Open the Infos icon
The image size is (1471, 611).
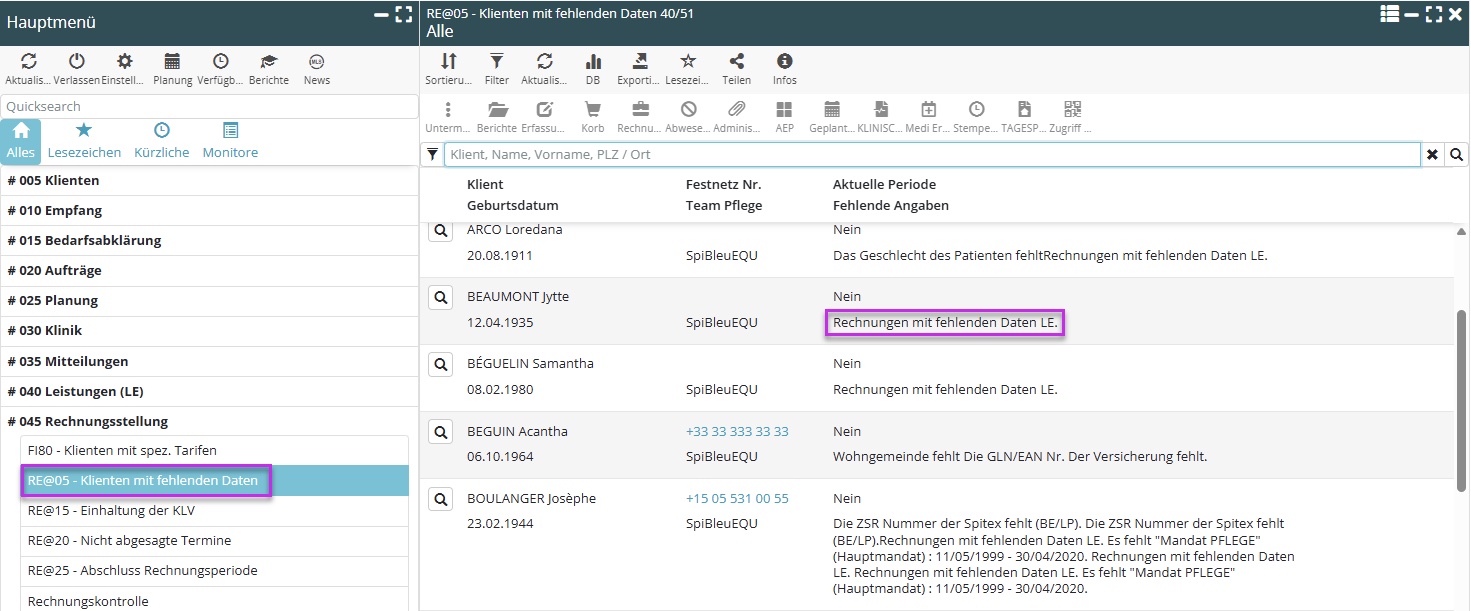[784, 62]
